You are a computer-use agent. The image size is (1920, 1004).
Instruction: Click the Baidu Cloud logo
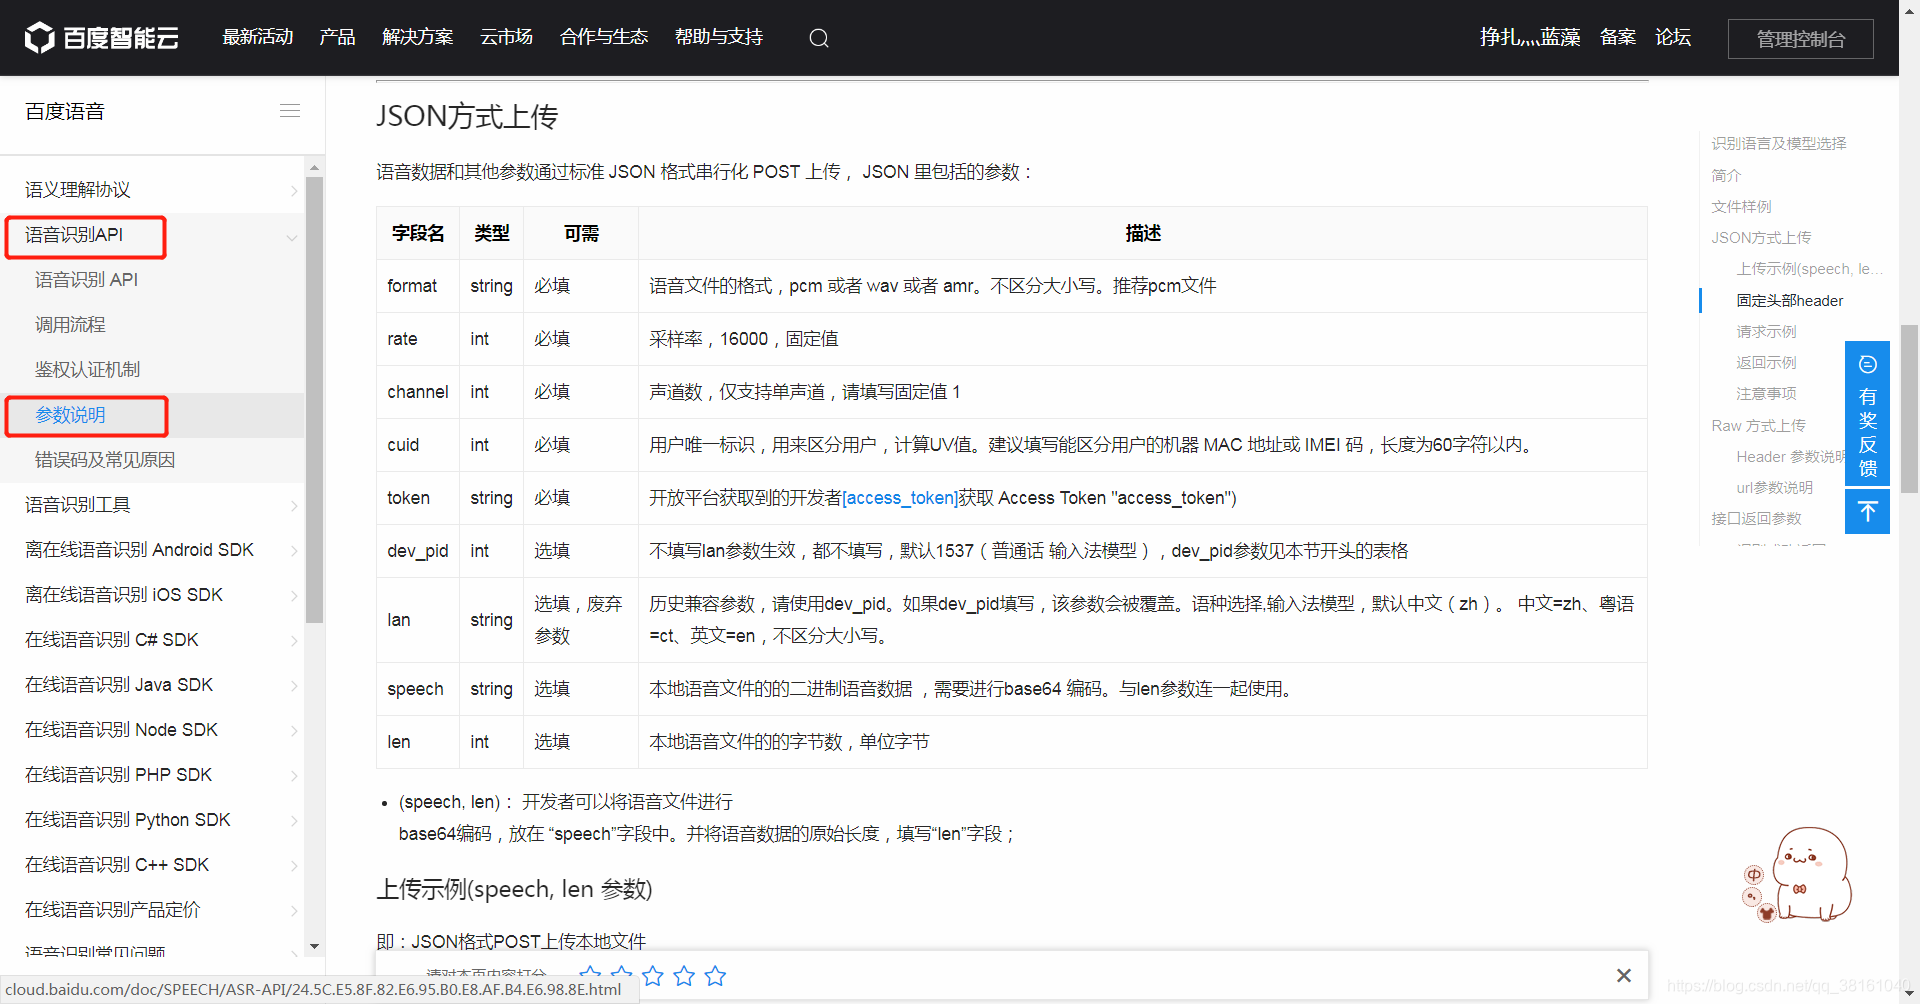click(x=100, y=37)
